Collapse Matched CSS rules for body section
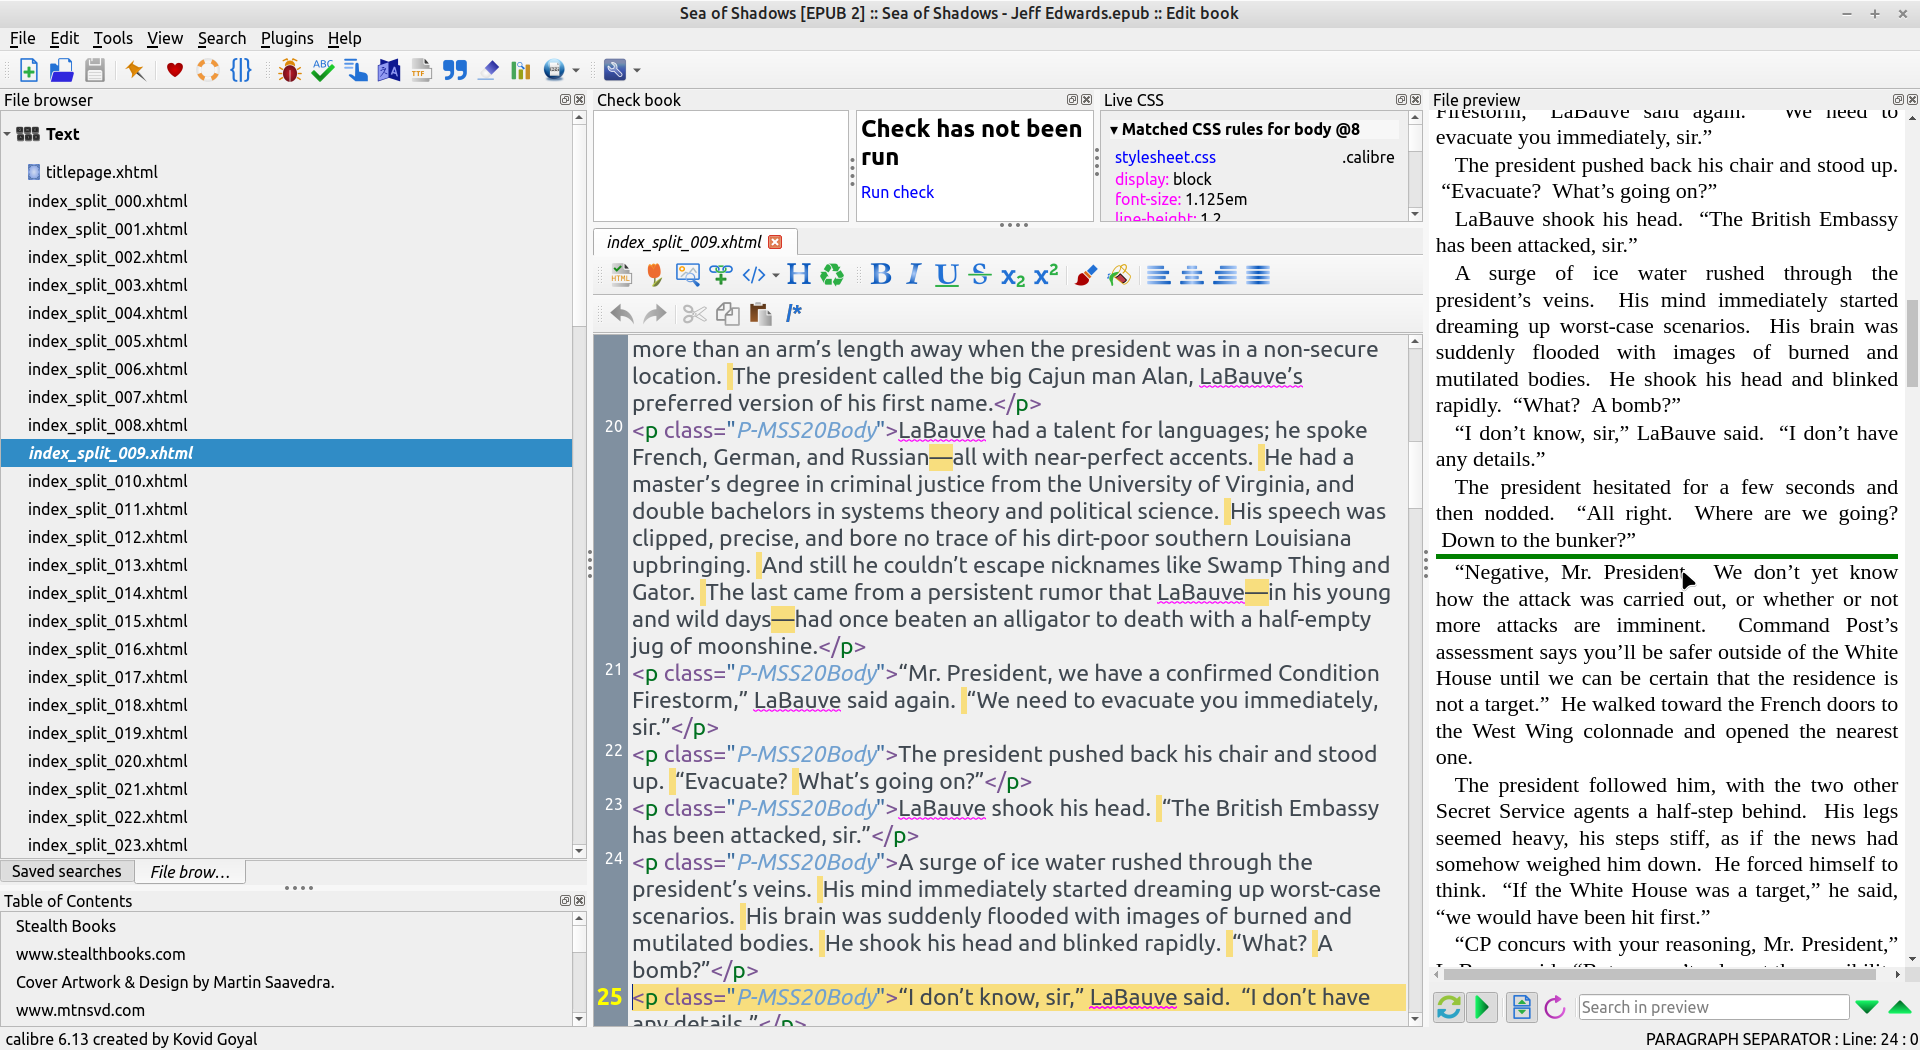This screenshot has width=1920, height=1050. coord(1114,130)
